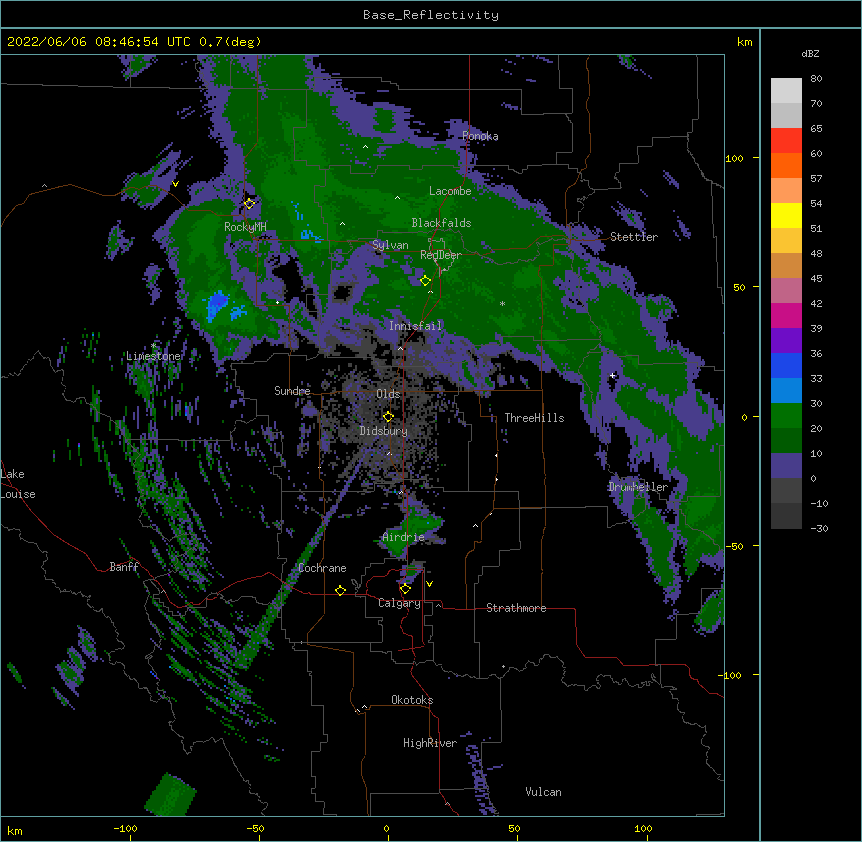Click the Innisfail city label
Image resolution: width=862 pixels, height=842 pixels.
click(x=415, y=326)
